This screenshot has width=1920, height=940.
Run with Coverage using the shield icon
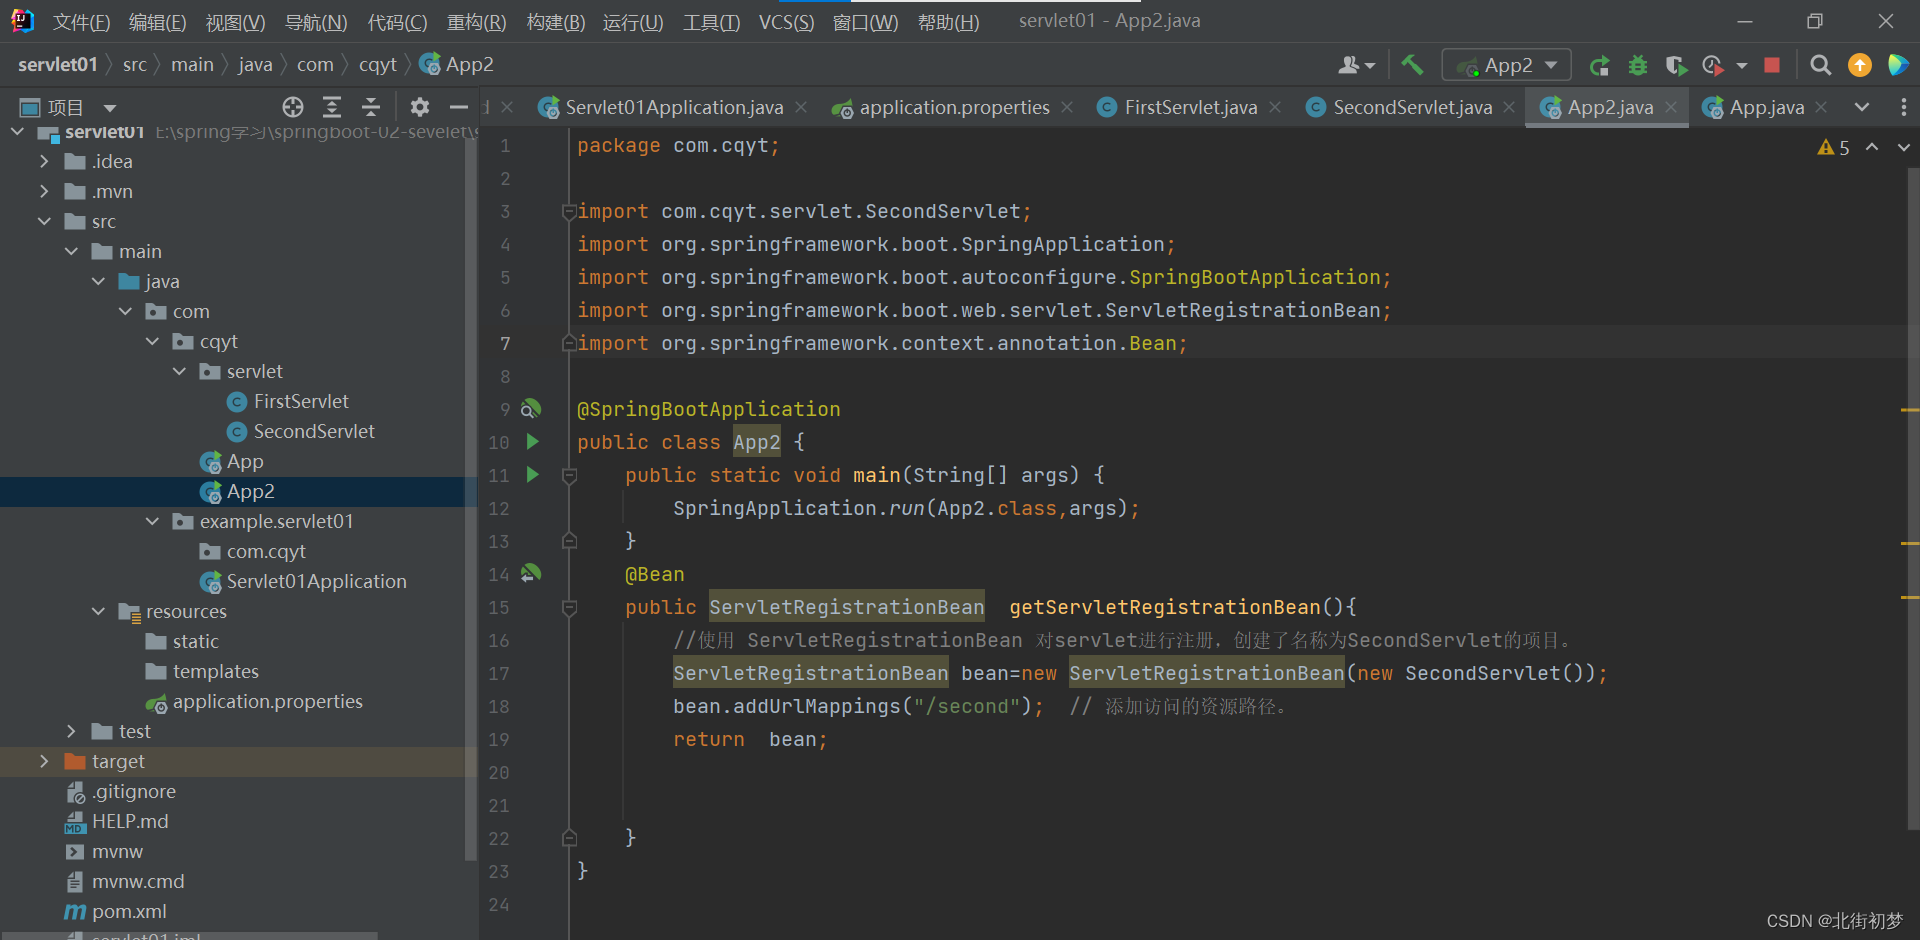coord(1676,64)
